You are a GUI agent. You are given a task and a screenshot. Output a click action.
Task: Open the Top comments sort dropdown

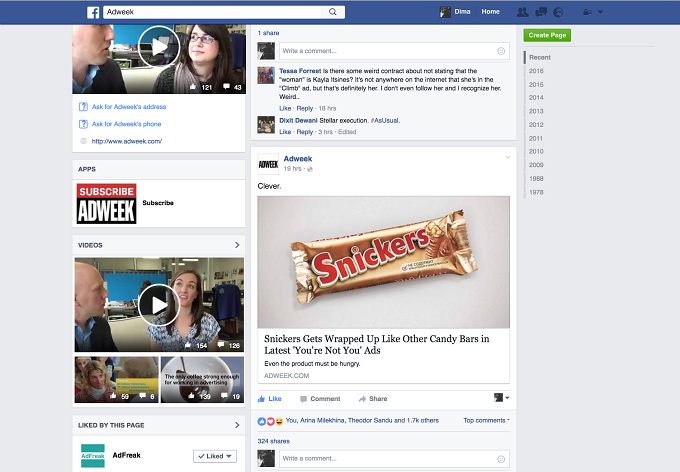click(x=486, y=420)
